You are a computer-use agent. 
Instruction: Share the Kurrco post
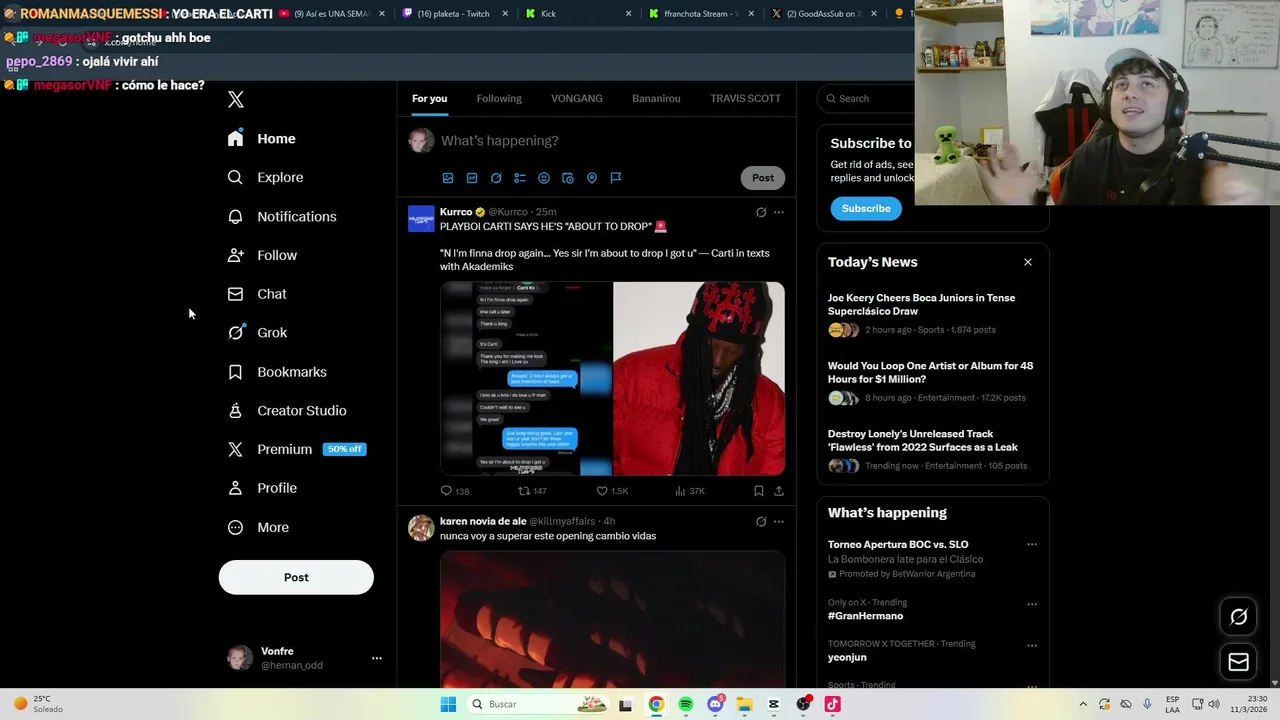pos(779,491)
